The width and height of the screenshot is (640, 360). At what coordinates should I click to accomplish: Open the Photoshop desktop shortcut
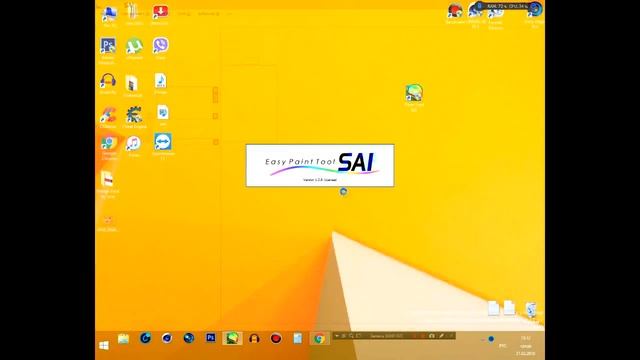tap(108, 46)
